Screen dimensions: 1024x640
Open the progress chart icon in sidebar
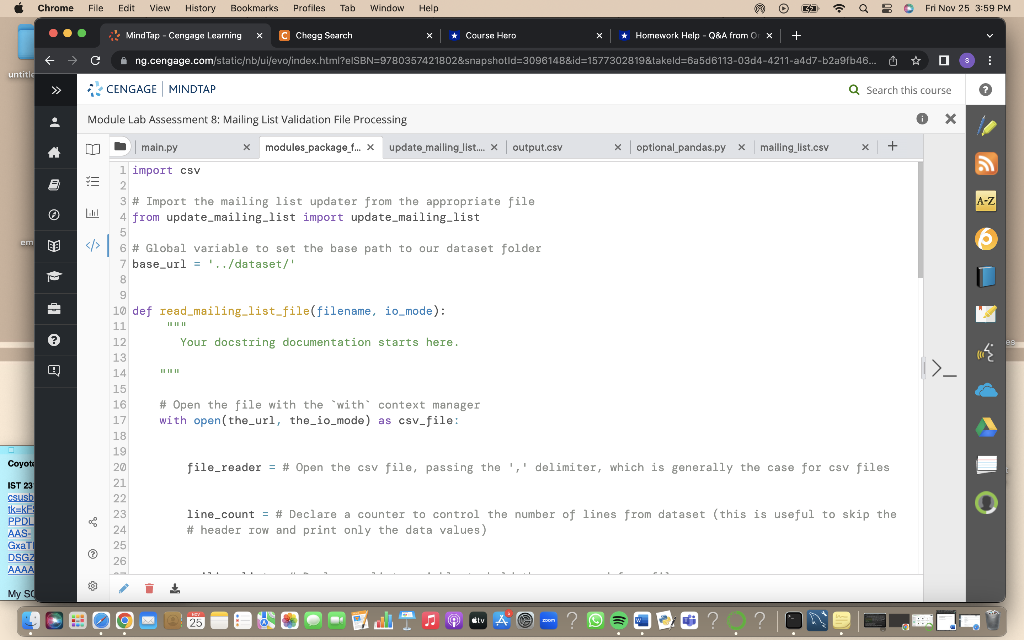pos(92,213)
